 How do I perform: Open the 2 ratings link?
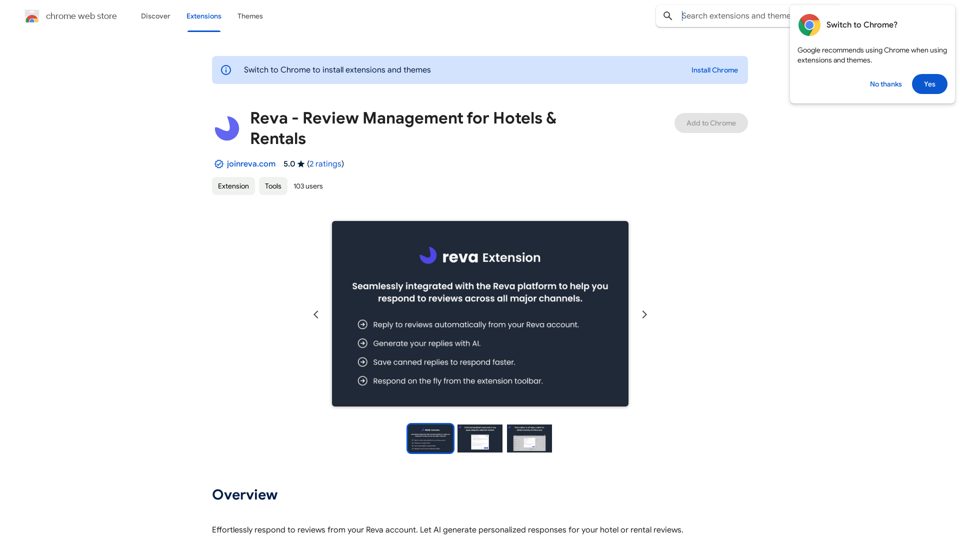325,164
